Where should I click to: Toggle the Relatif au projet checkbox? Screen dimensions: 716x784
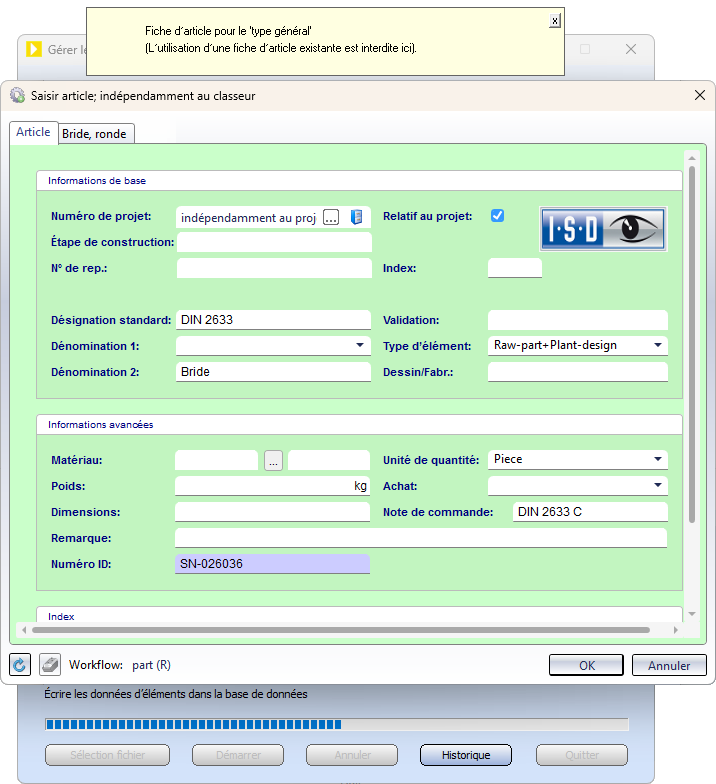pos(498,216)
